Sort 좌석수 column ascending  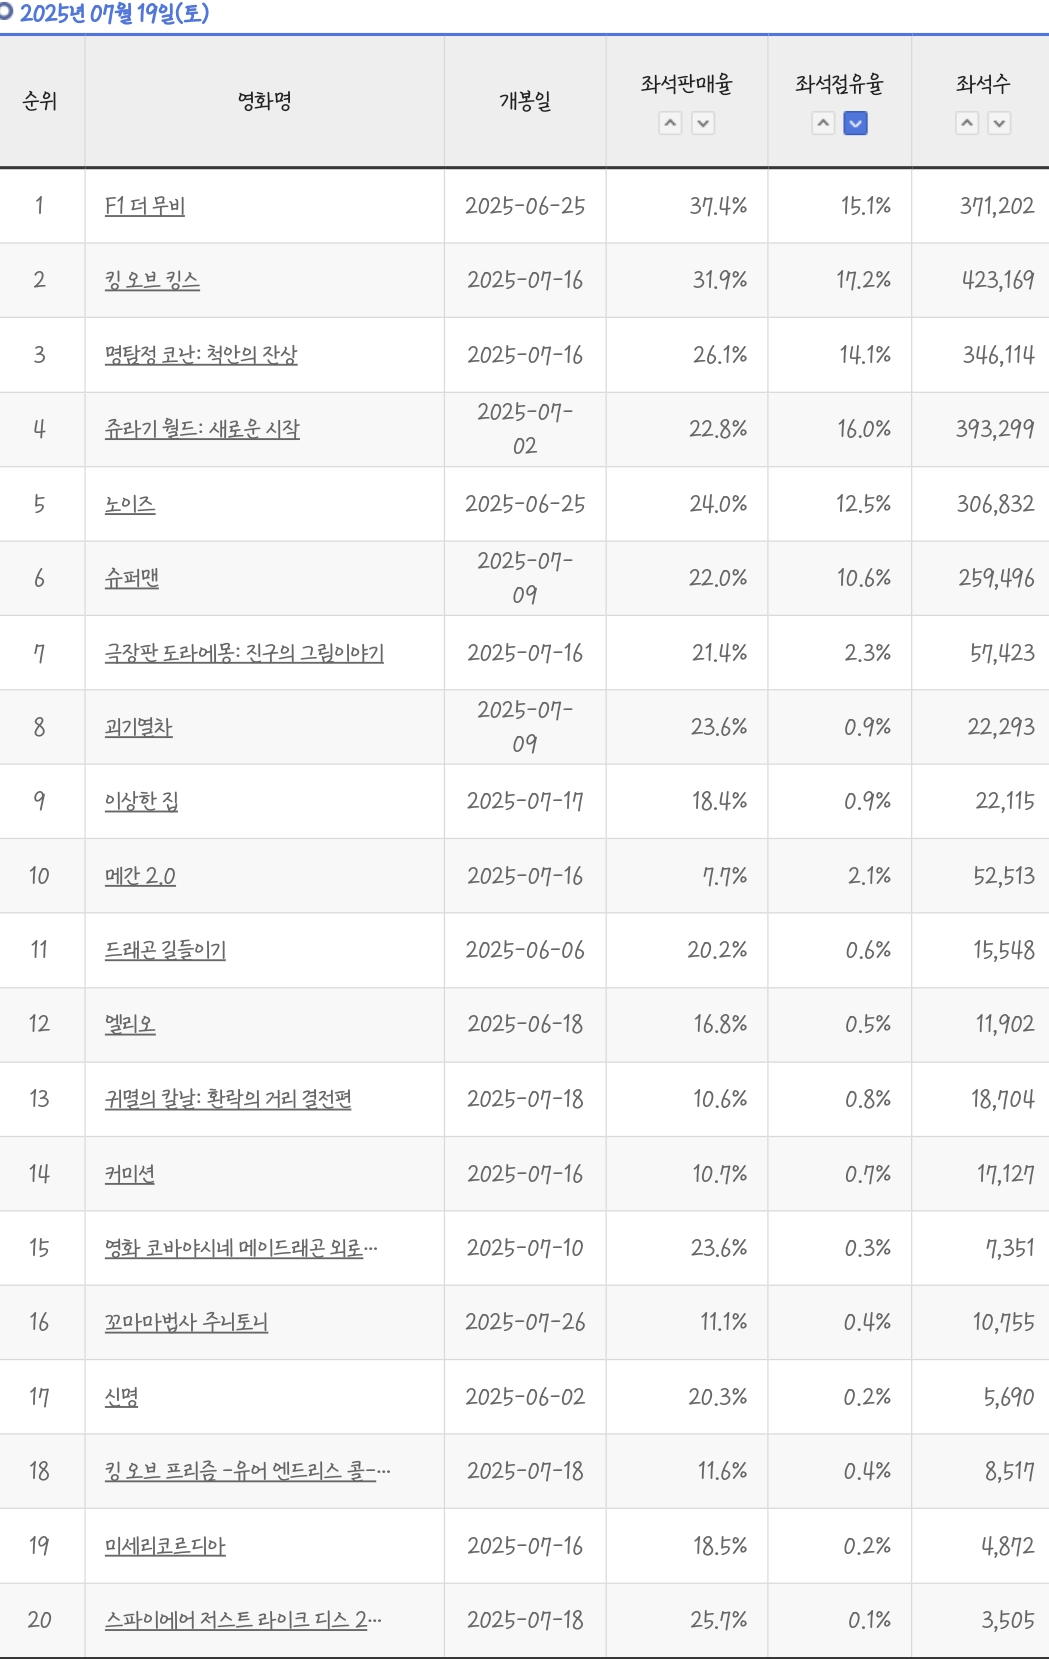tap(967, 123)
